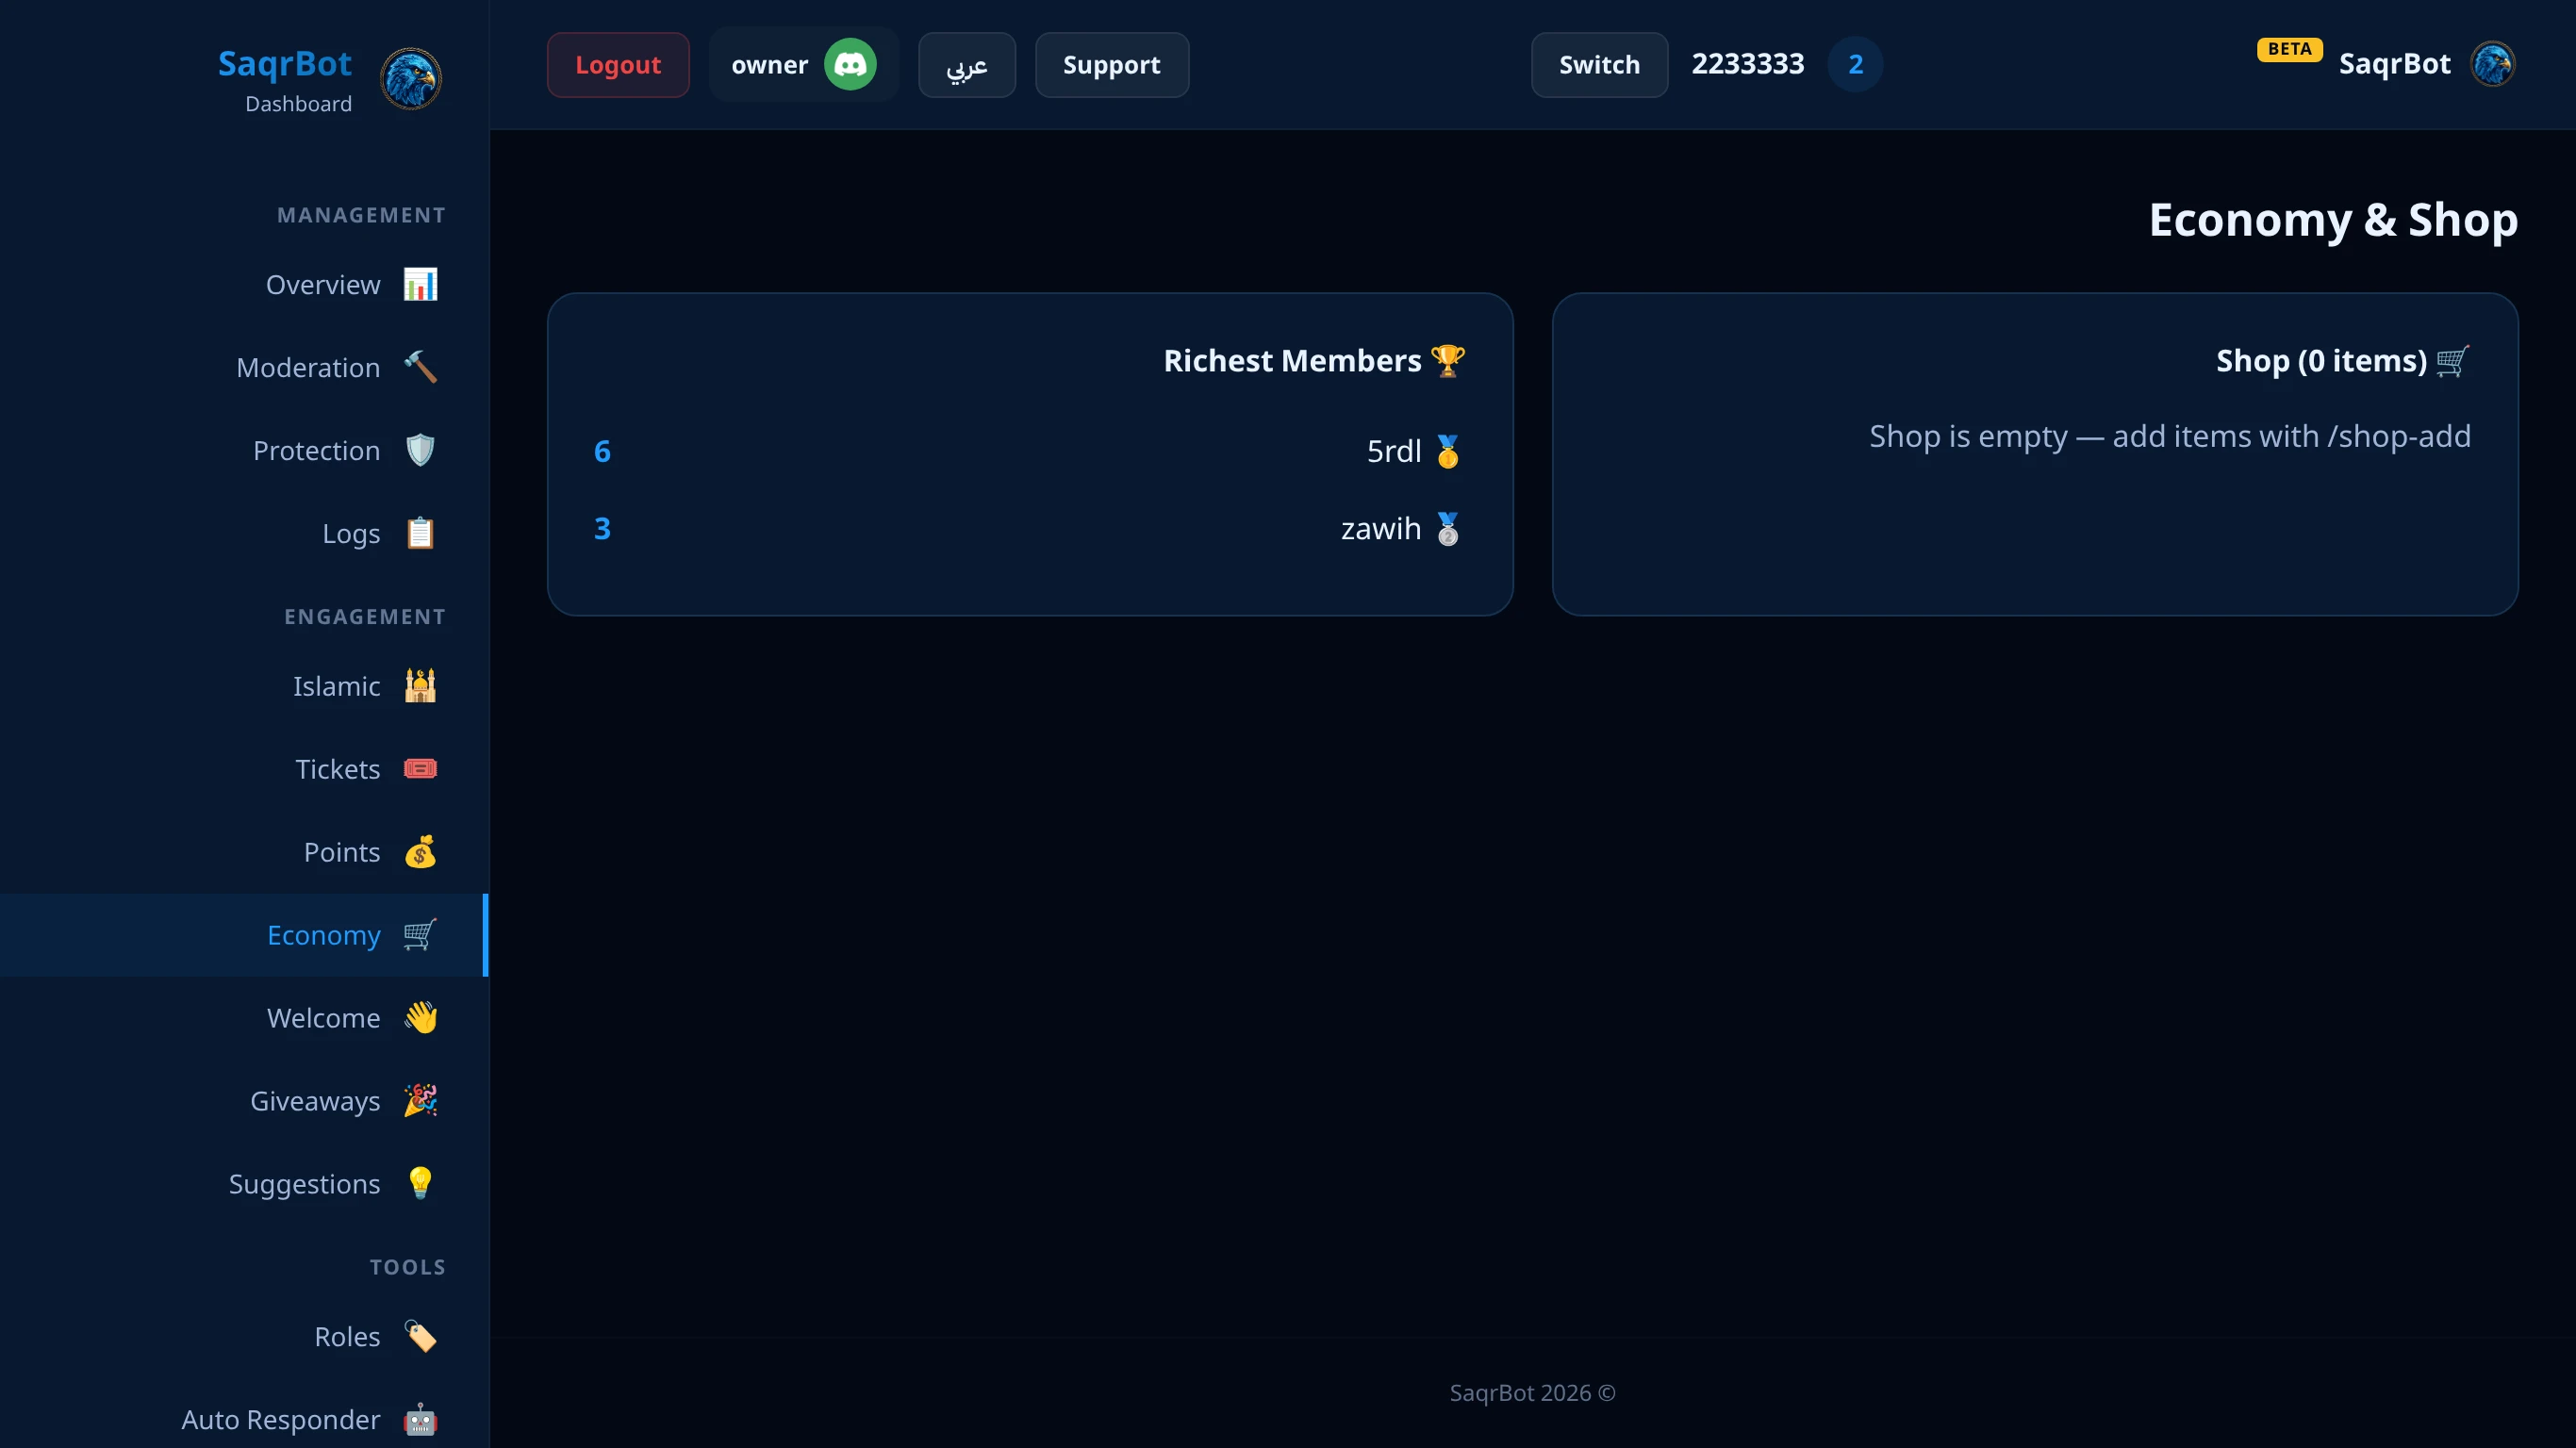The width and height of the screenshot is (2576, 1448).
Task: Click the Overview bar chart icon
Action: (x=420, y=285)
